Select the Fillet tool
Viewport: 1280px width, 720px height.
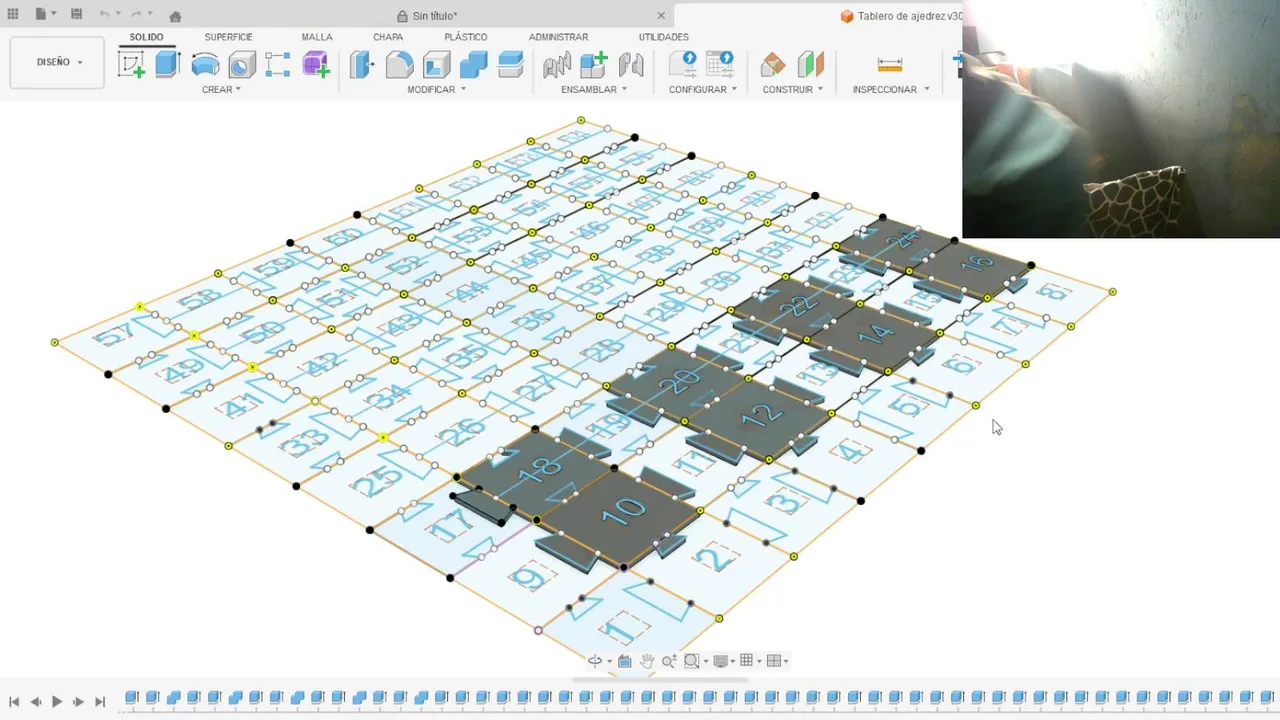pyautogui.click(x=399, y=65)
